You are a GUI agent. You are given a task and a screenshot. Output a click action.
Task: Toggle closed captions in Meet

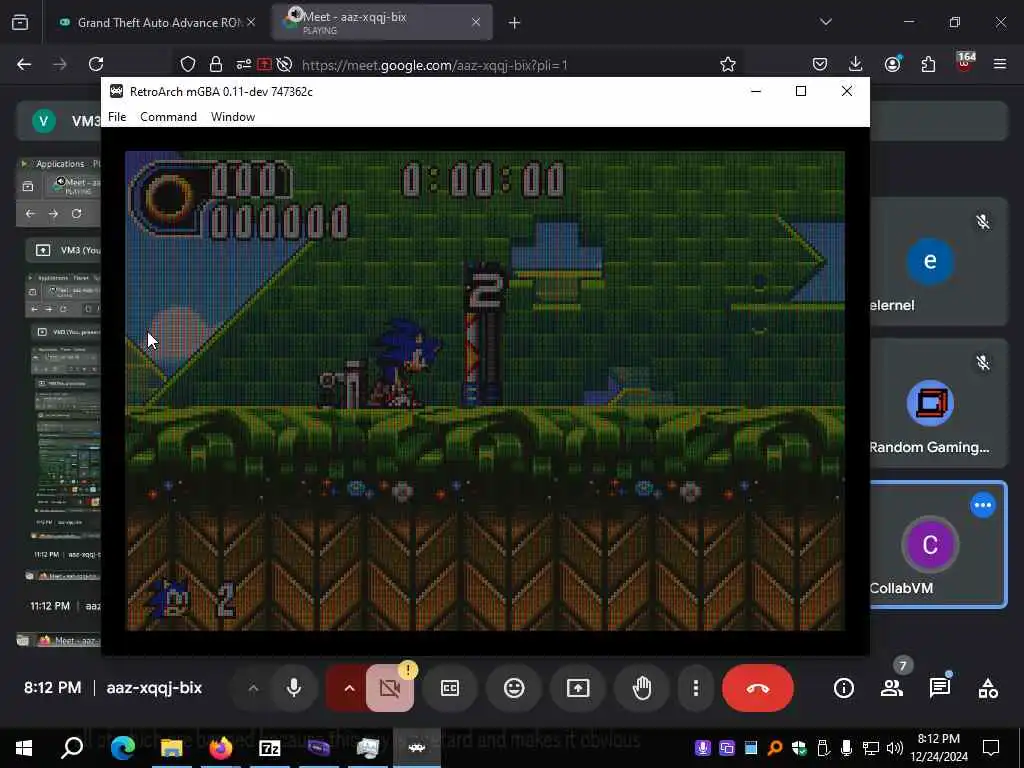click(450, 688)
